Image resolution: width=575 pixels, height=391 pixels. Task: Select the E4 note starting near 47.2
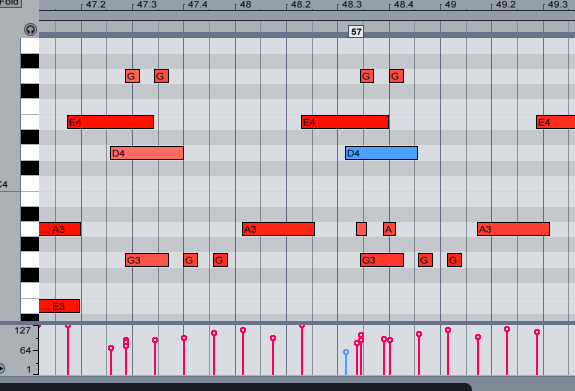point(110,122)
